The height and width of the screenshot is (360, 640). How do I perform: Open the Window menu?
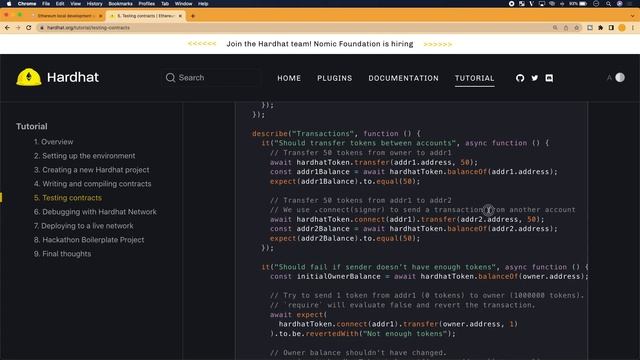pyautogui.click(x=183, y=4)
